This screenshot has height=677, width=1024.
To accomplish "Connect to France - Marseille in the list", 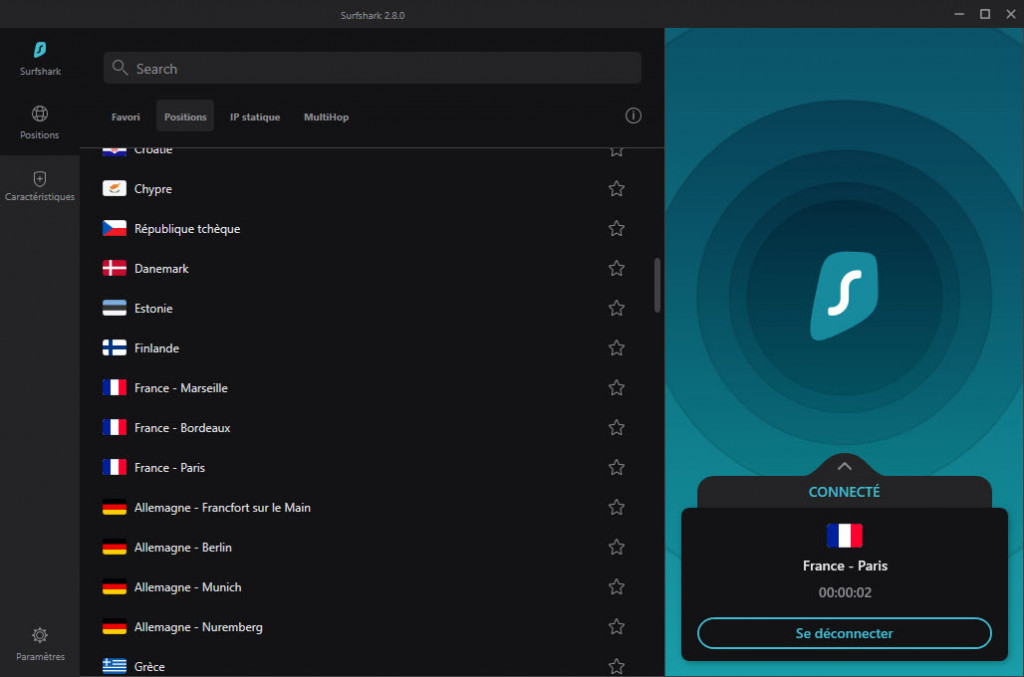I will (181, 388).
